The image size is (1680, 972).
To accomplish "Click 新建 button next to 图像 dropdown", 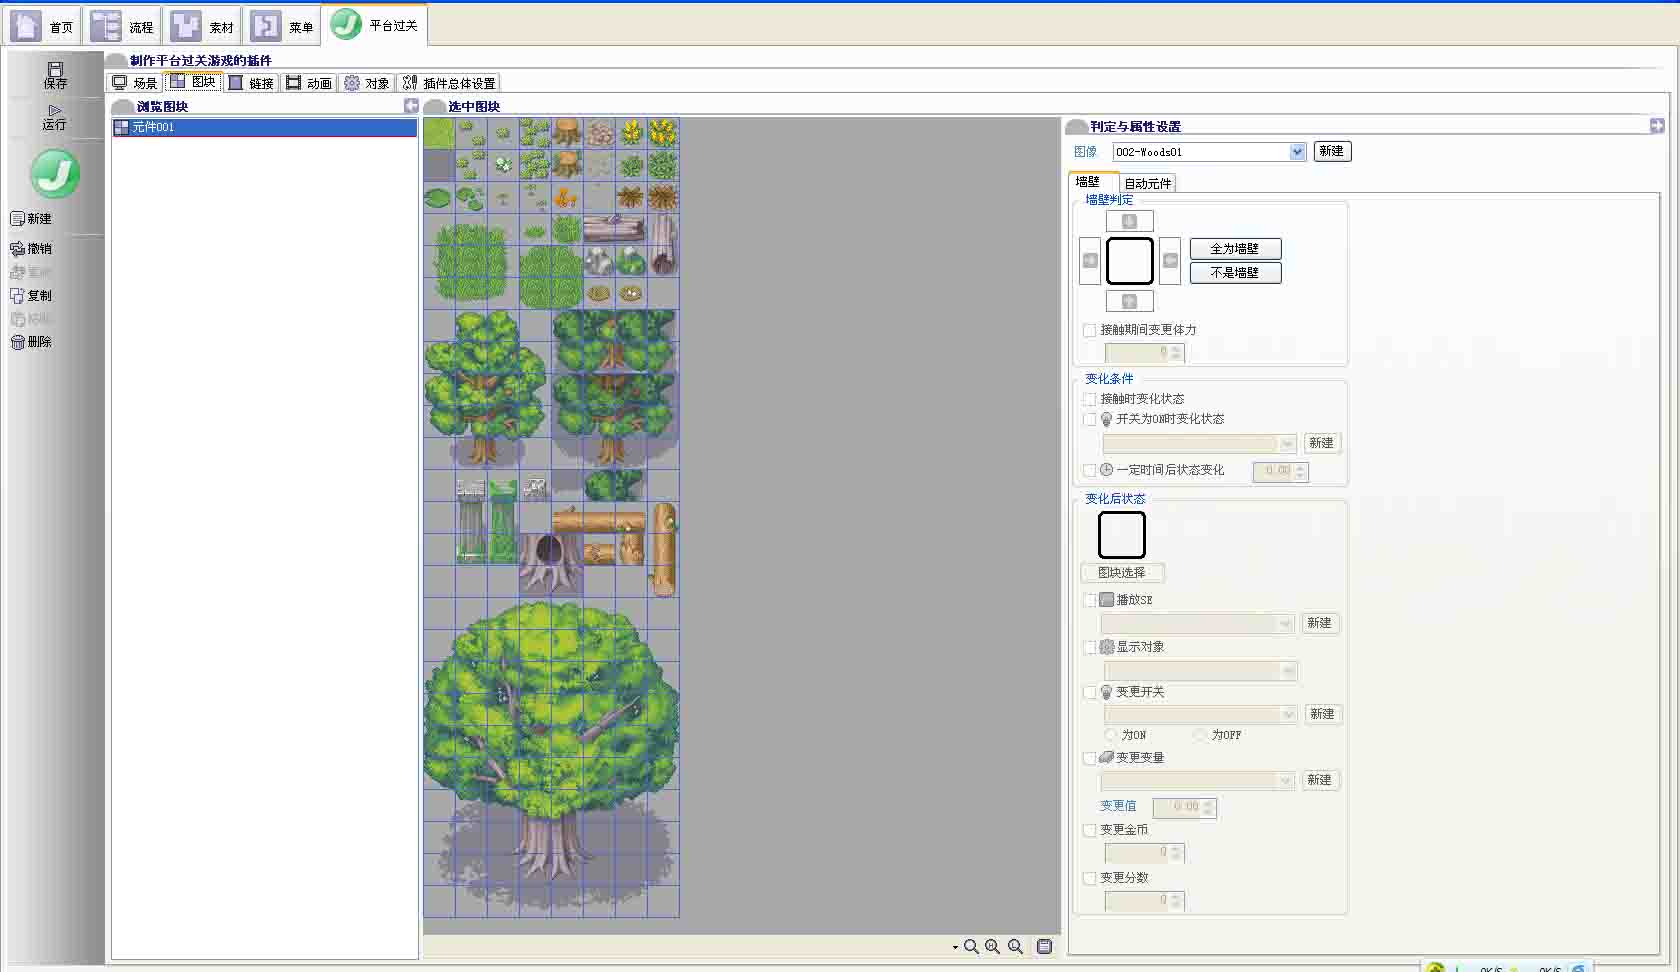I will 1331,151.
